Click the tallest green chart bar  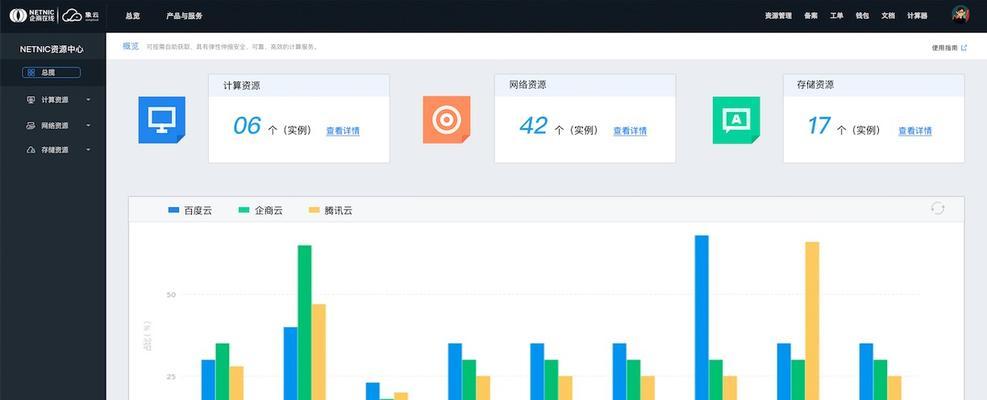click(305, 323)
